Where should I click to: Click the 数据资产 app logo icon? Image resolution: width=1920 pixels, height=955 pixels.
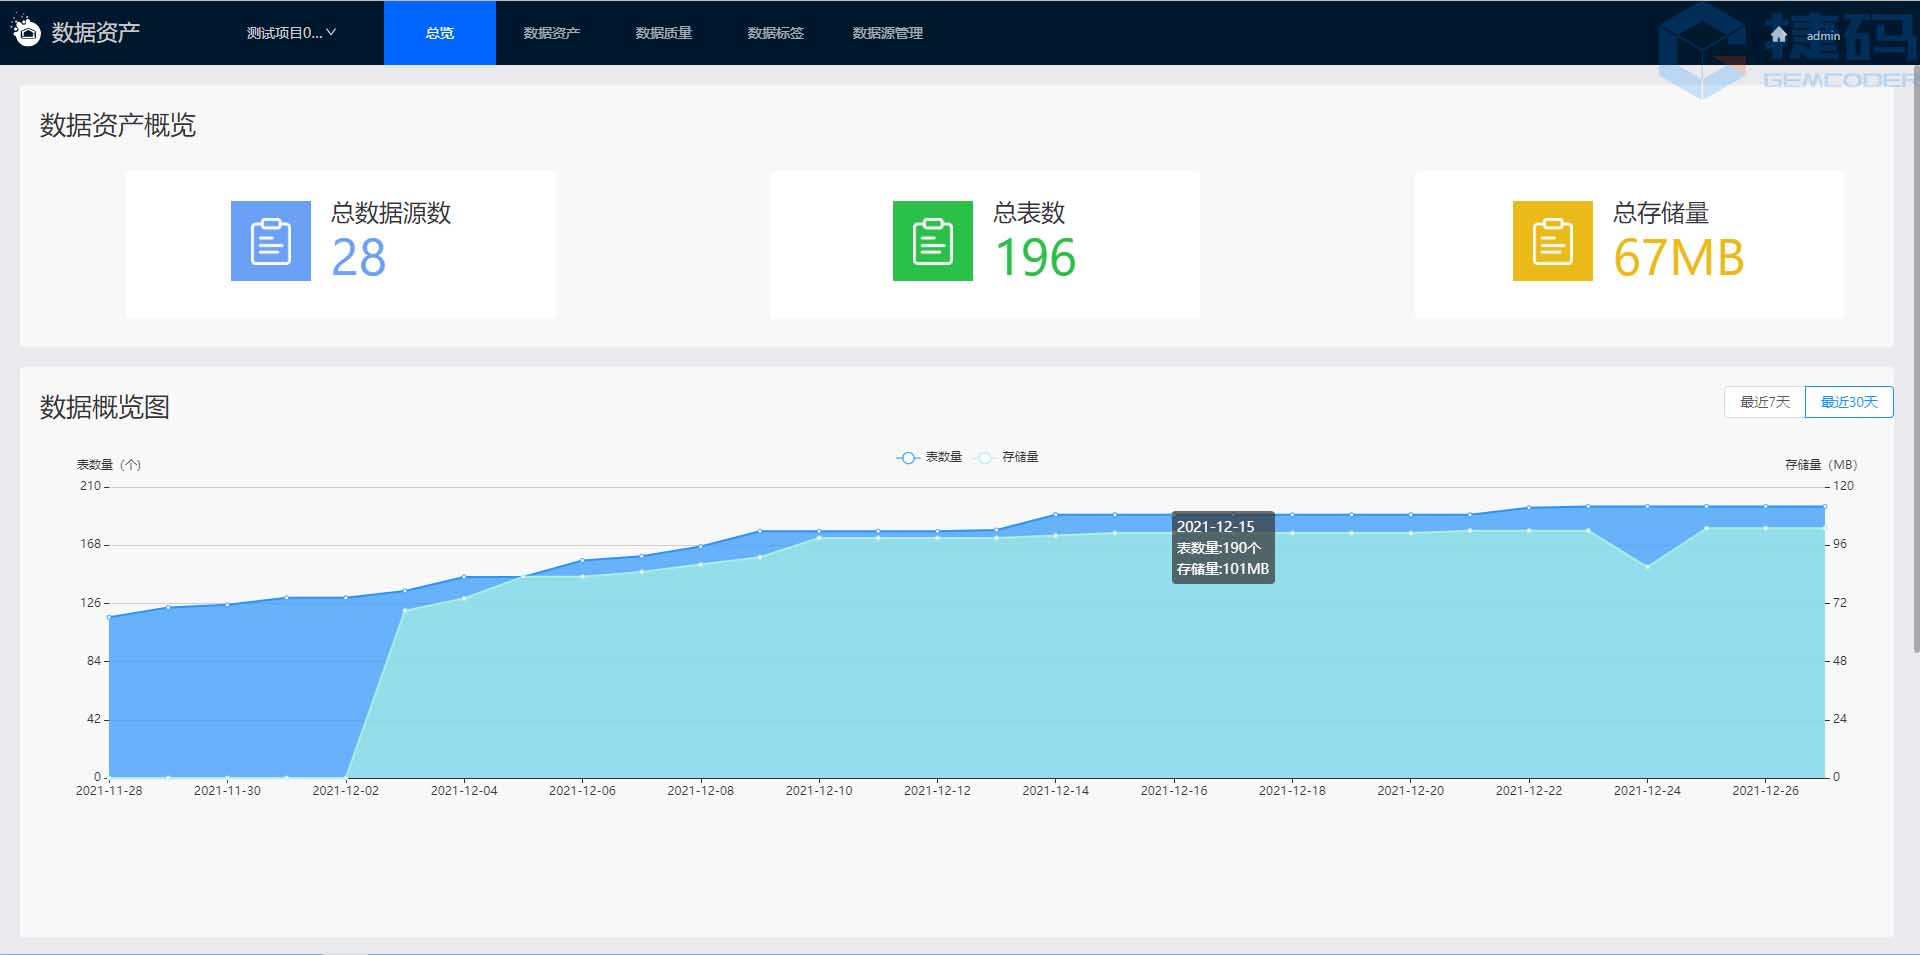point(26,32)
